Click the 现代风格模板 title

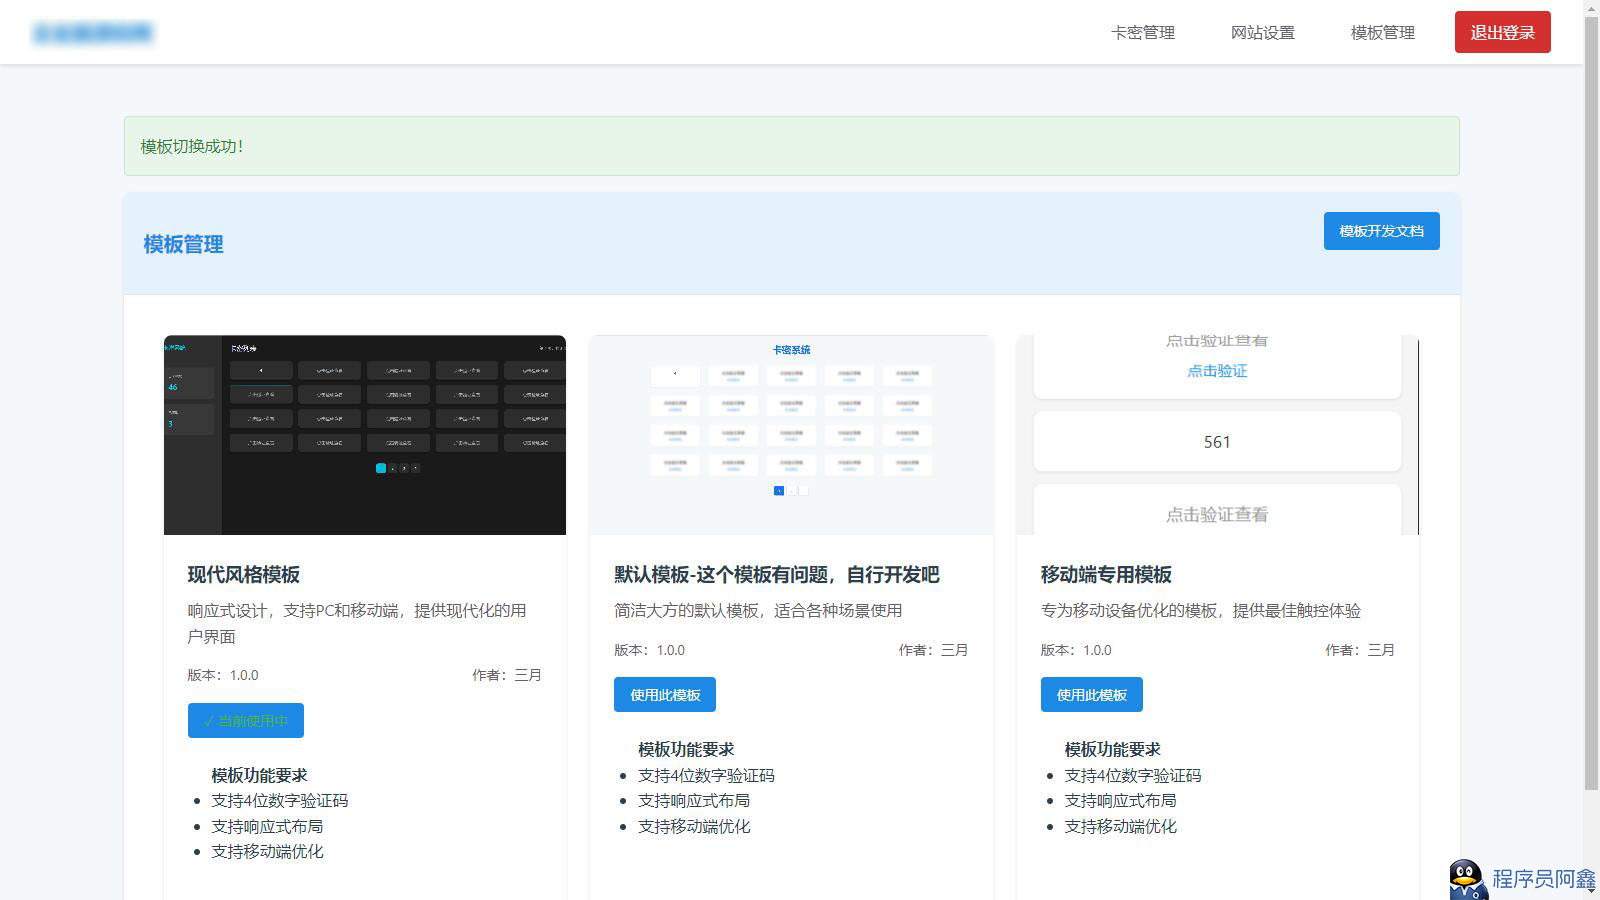pos(244,574)
